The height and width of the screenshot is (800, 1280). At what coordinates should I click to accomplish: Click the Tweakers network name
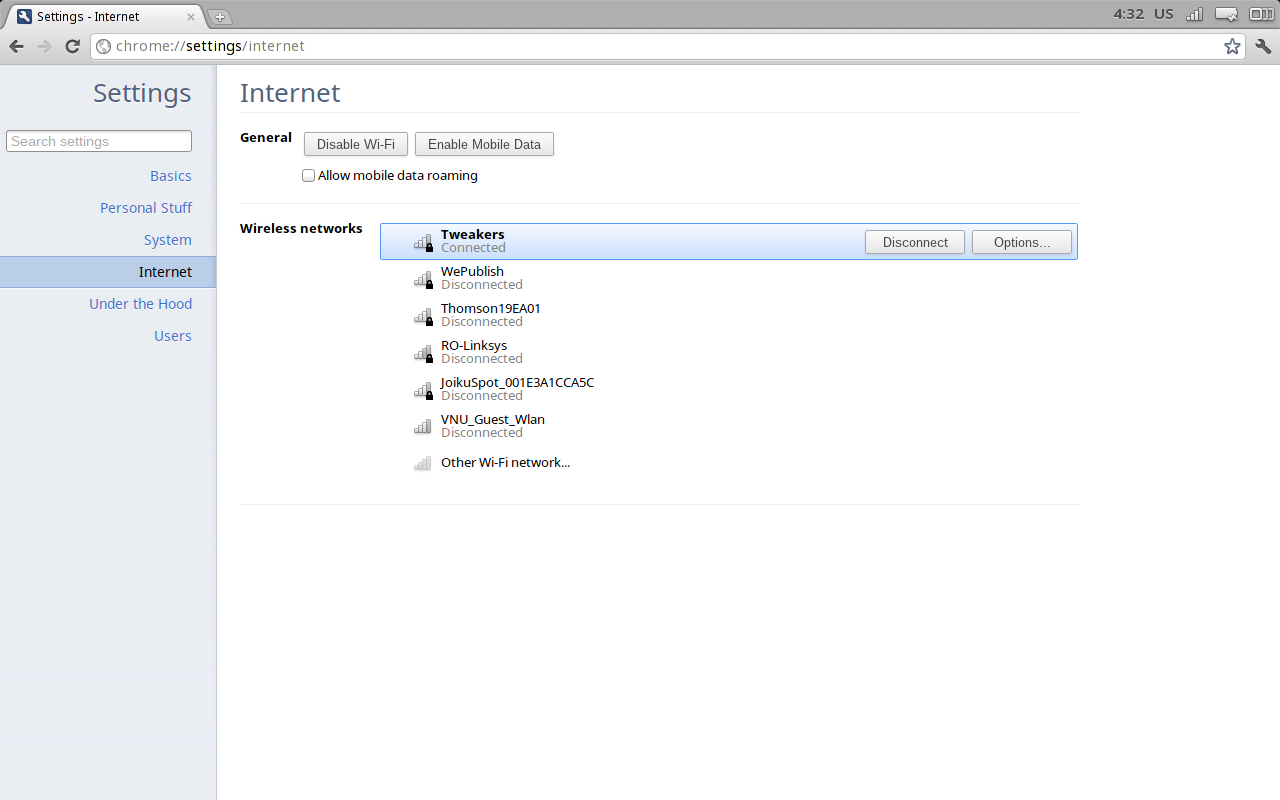pyautogui.click(x=472, y=234)
